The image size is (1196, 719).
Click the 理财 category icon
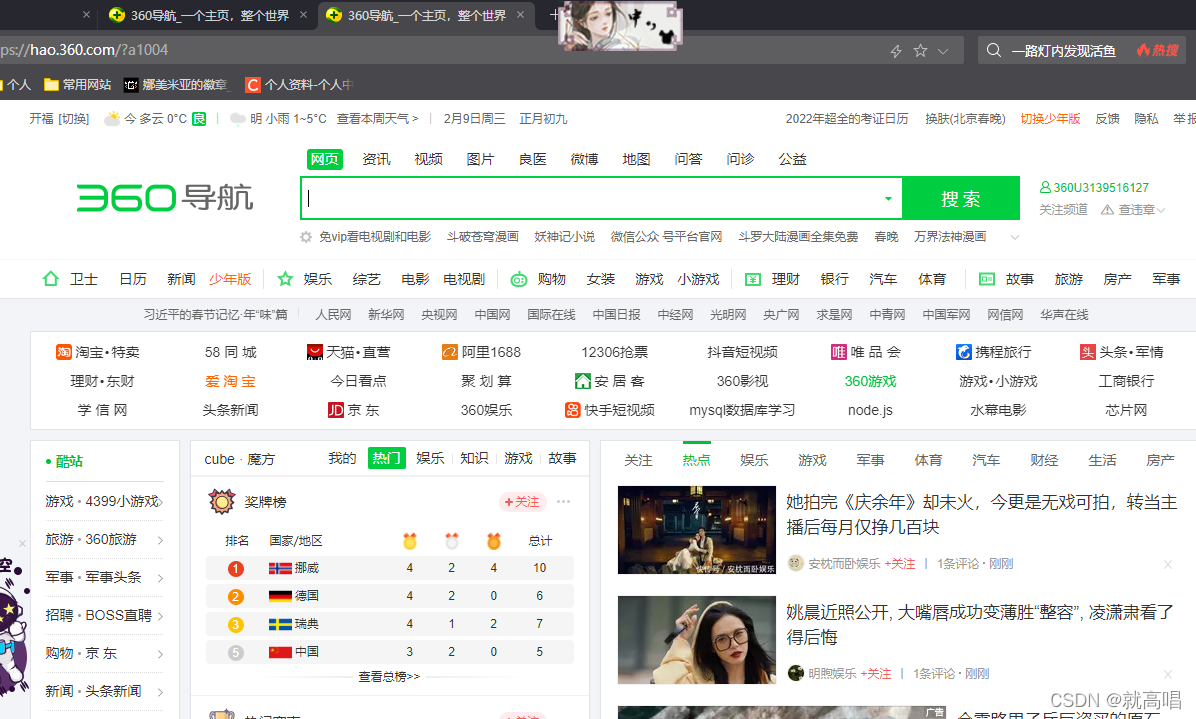tap(753, 279)
